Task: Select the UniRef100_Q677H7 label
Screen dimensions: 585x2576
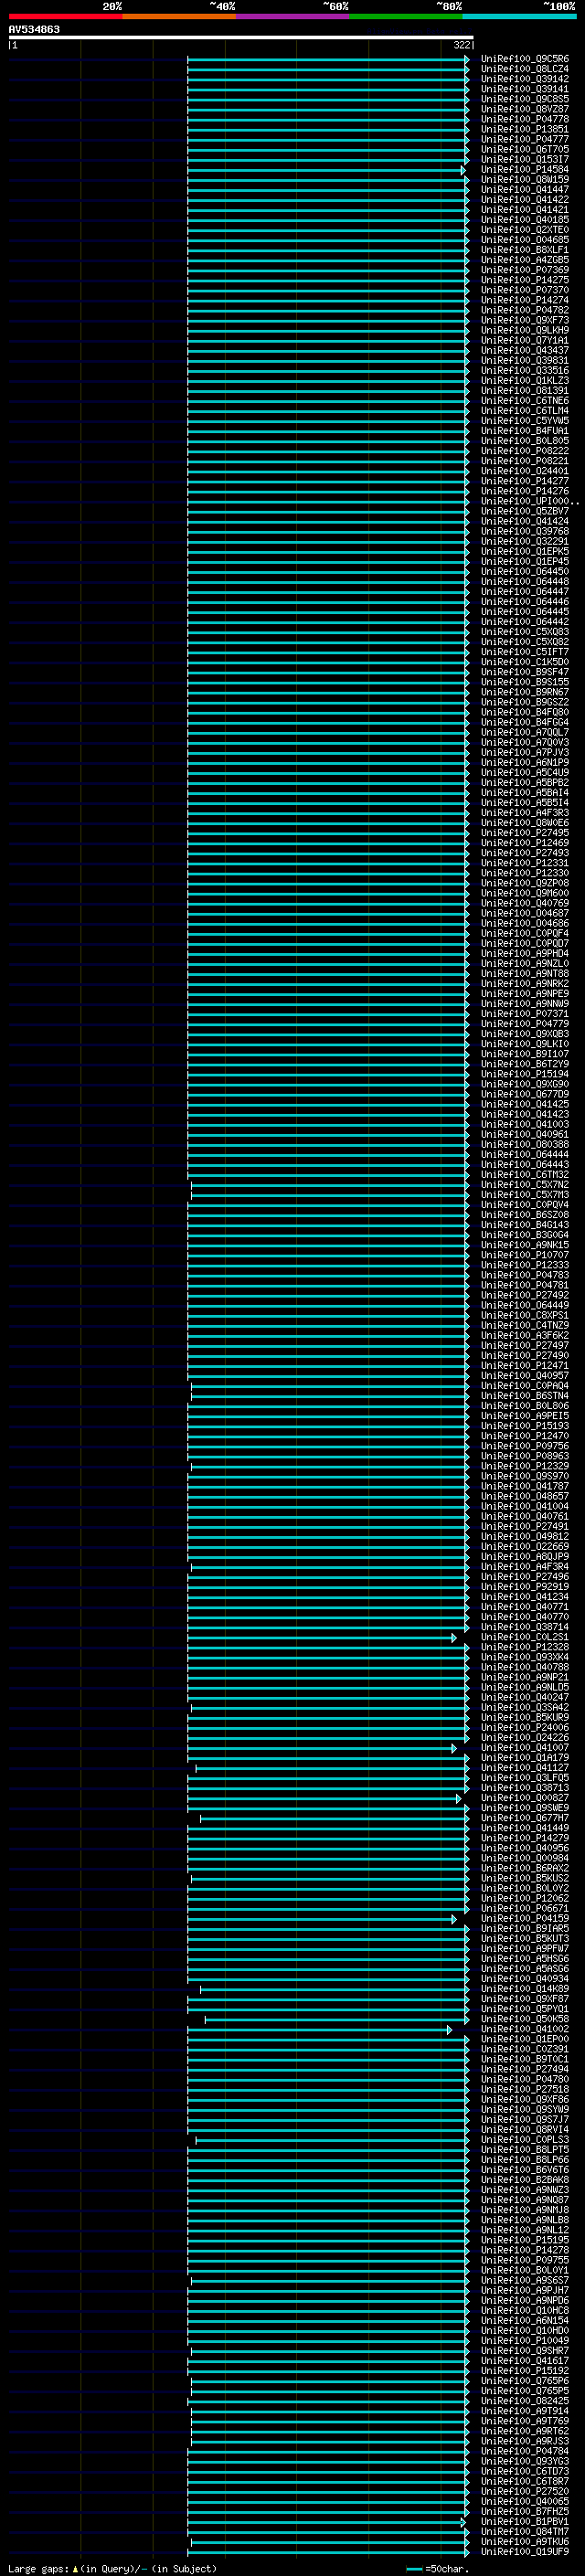Action: point(525,1818)
